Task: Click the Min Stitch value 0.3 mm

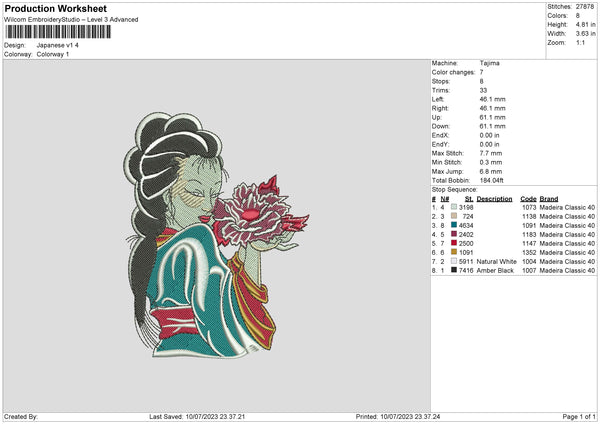Action: (x=491, y=162)
